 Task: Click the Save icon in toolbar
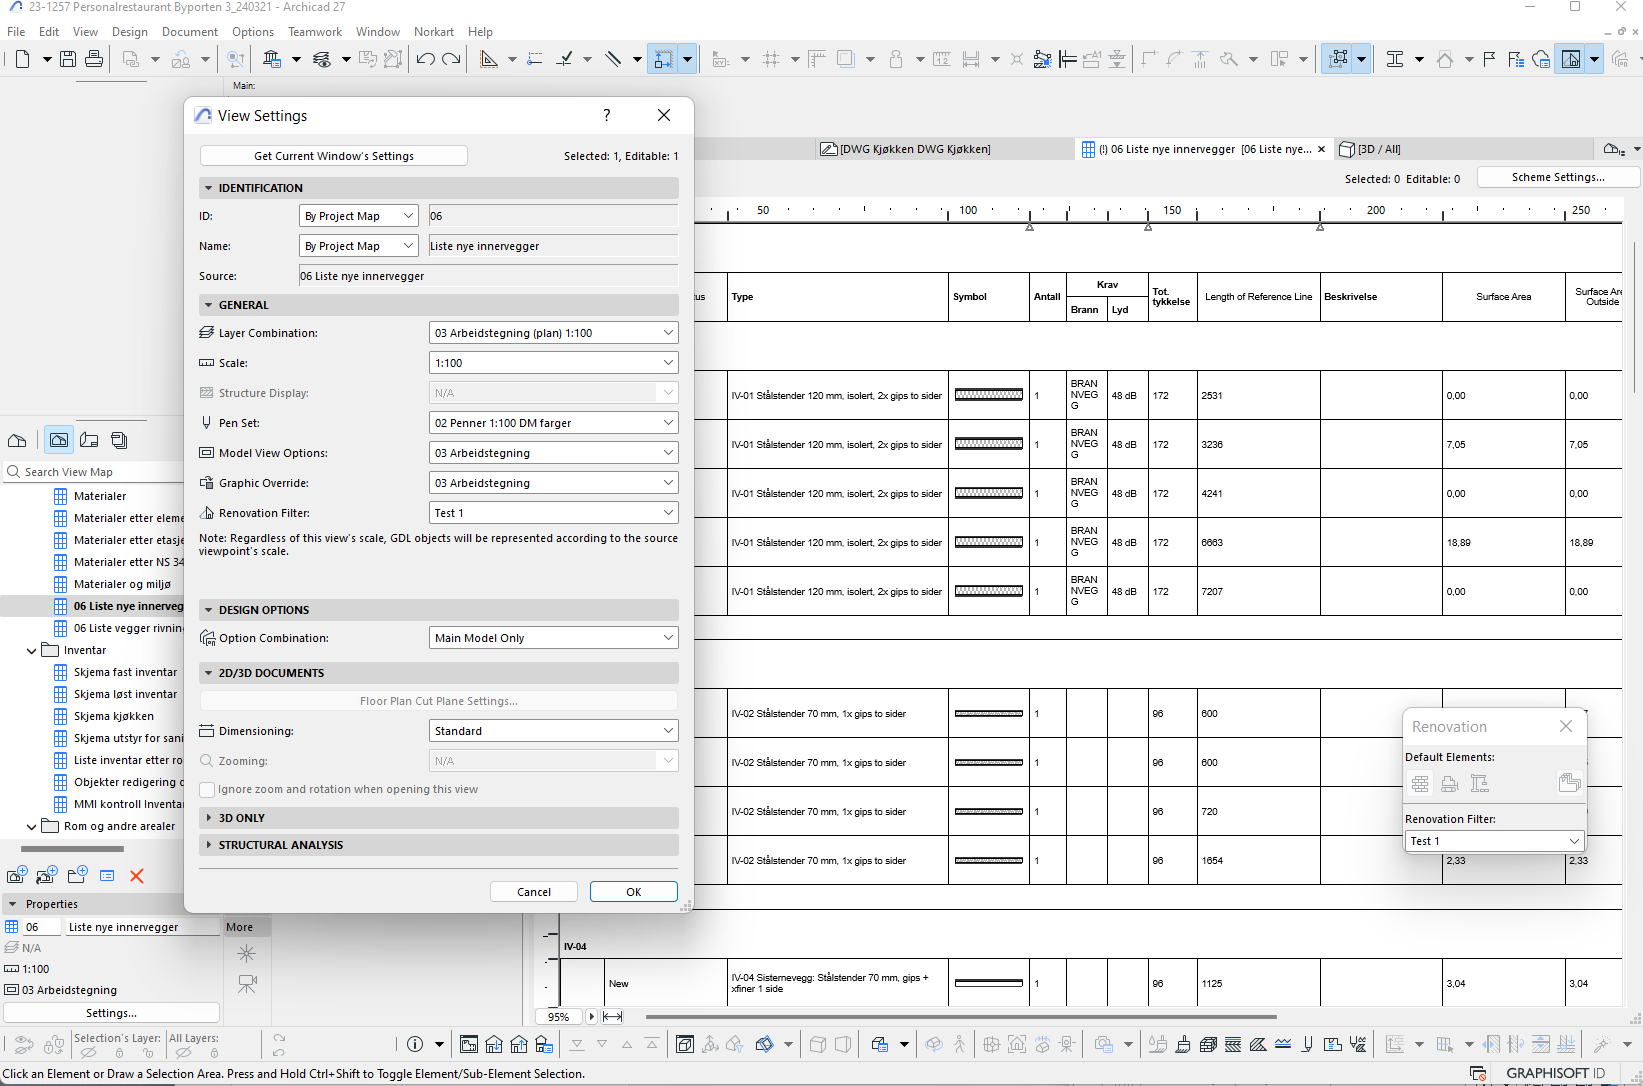pos(68,59)
